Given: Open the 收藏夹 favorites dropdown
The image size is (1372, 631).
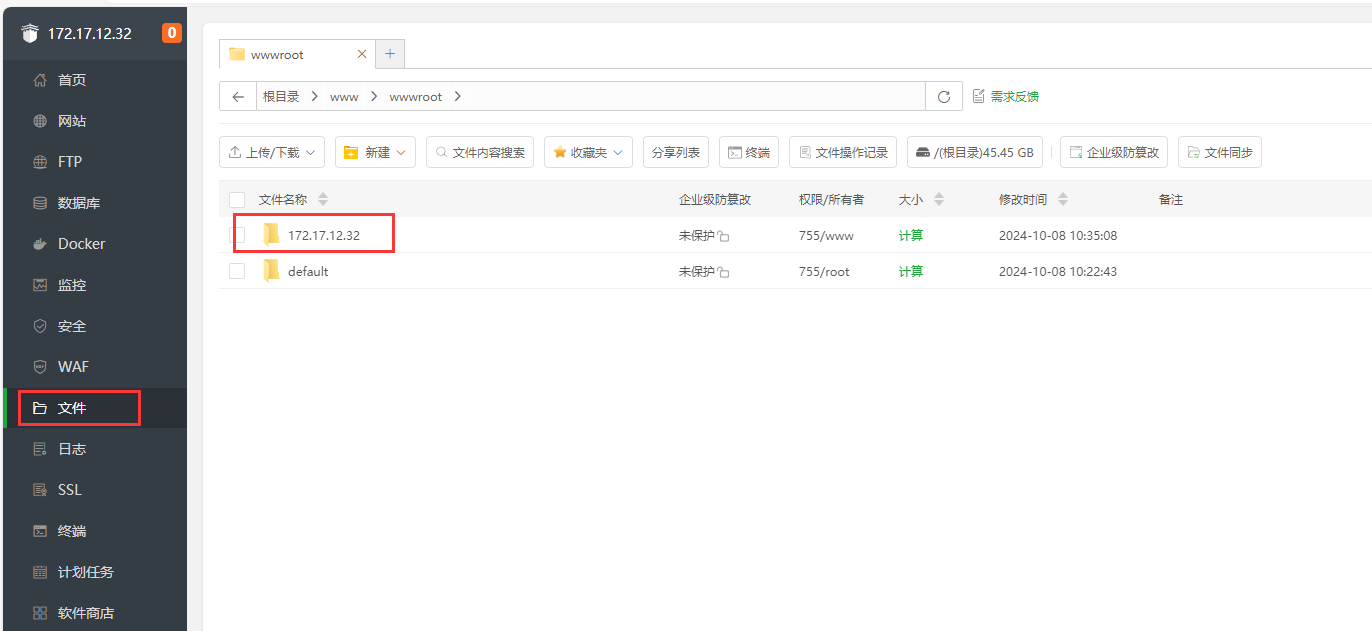Looking at the screenshot, I should point(588,152).
